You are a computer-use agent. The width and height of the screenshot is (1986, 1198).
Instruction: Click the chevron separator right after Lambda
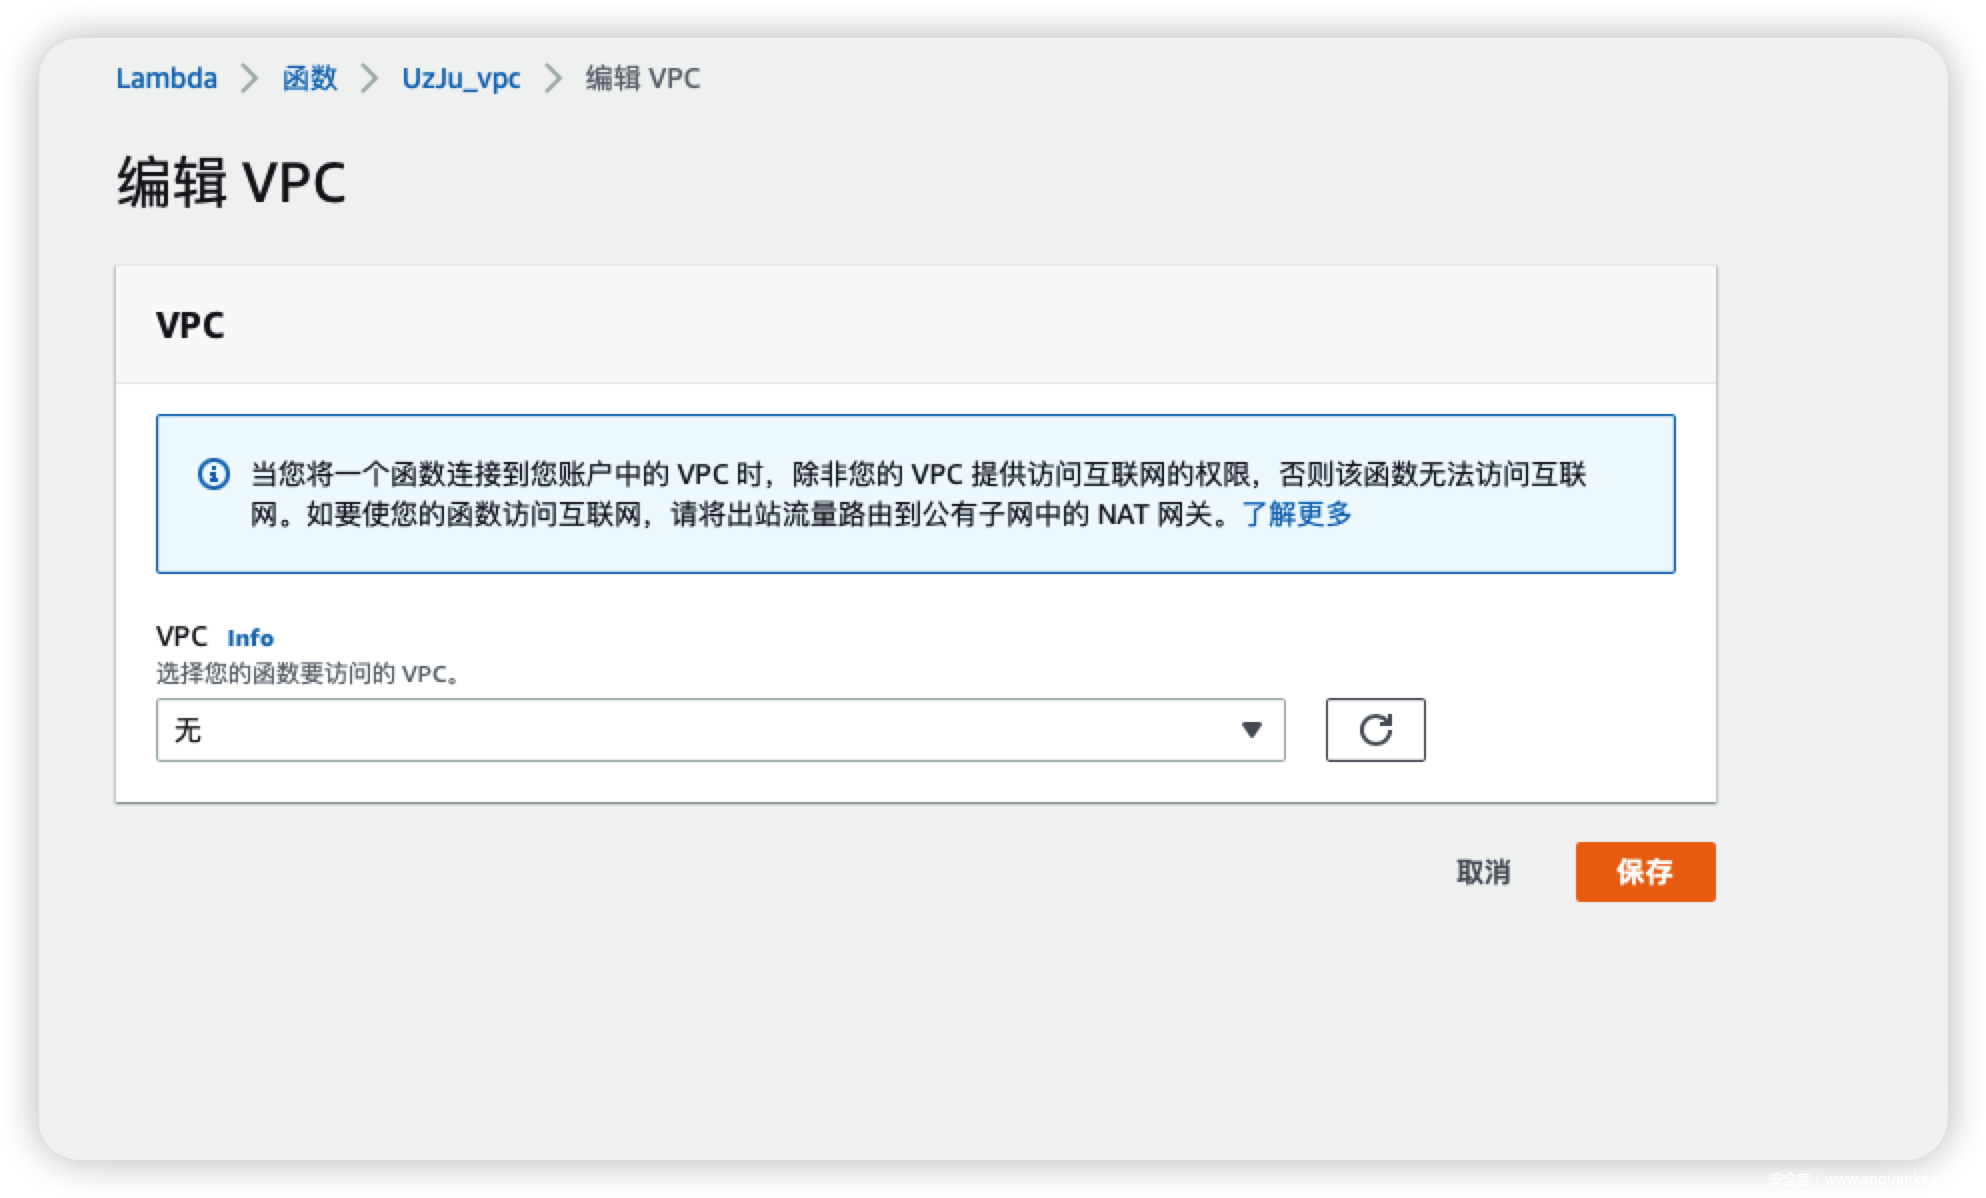point(249,78)
